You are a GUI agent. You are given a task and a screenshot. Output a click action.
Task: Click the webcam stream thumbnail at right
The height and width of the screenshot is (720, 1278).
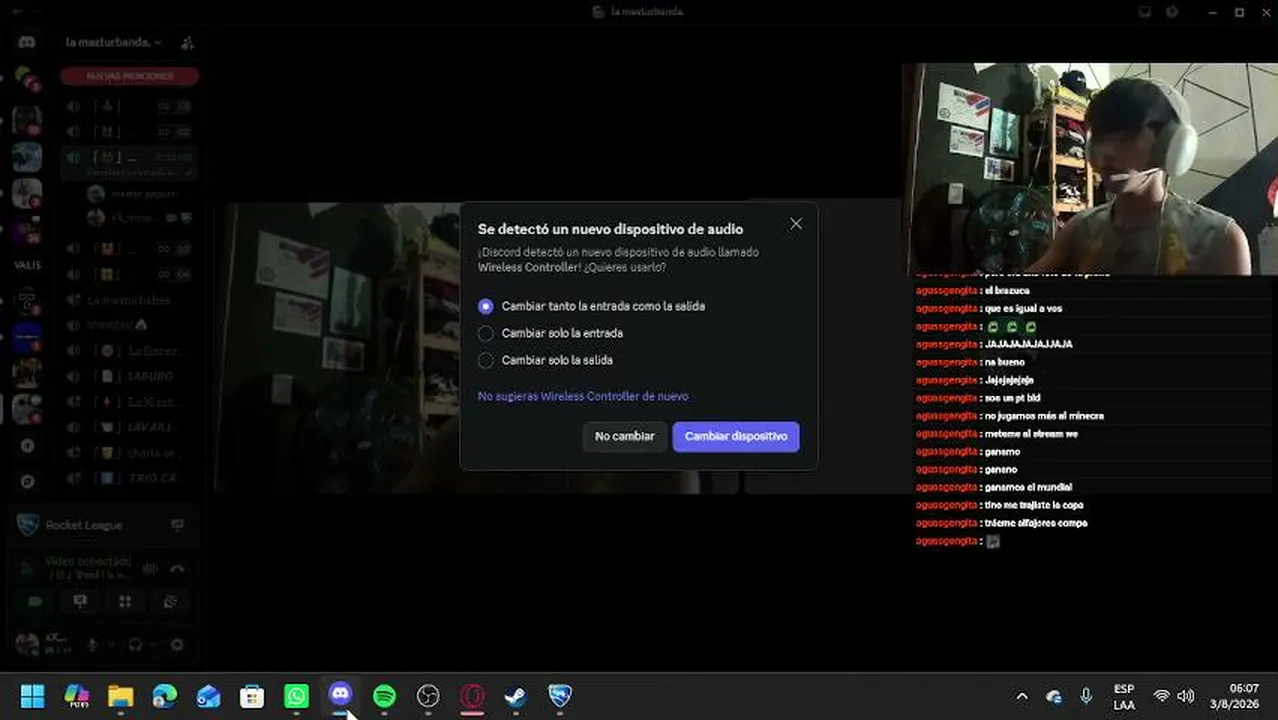coord(1089,169)
